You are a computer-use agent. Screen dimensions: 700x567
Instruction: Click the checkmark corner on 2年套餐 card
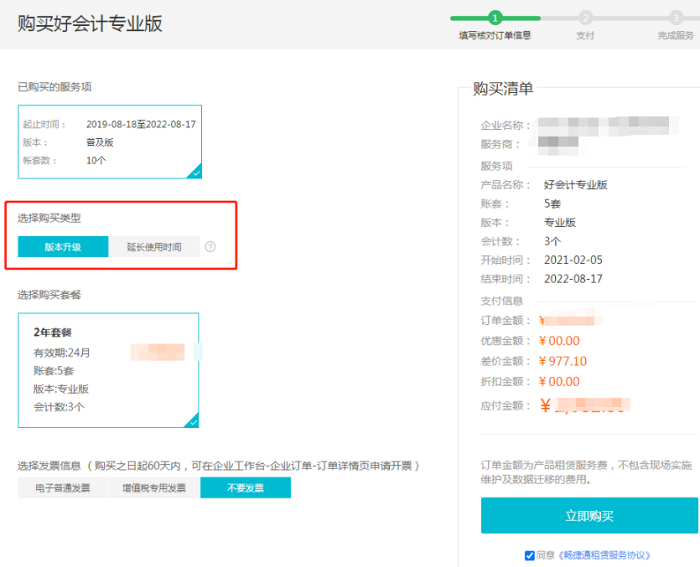(x=192, y=421)
